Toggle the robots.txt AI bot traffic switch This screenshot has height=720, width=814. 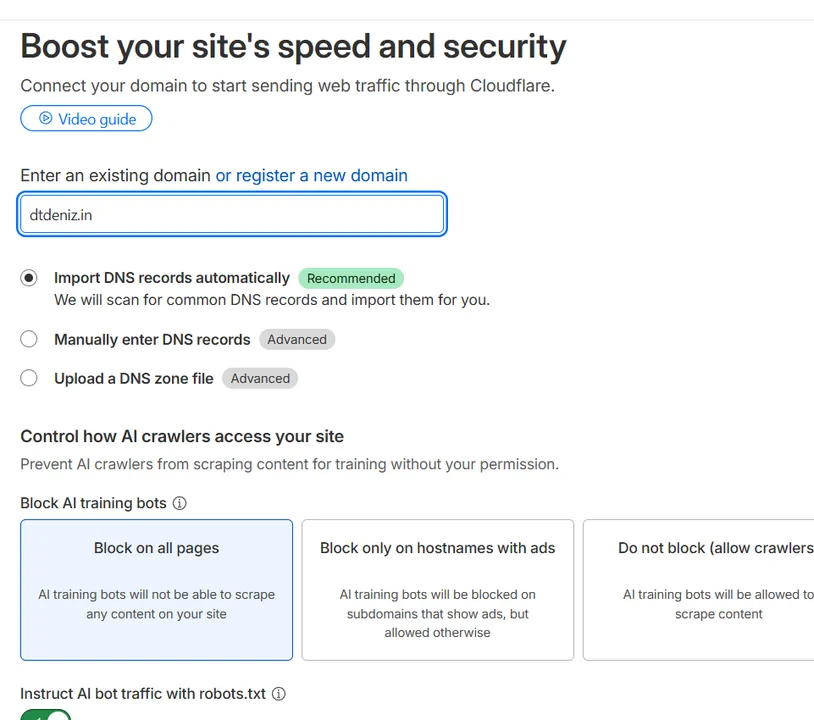click(x=46, y=715)
